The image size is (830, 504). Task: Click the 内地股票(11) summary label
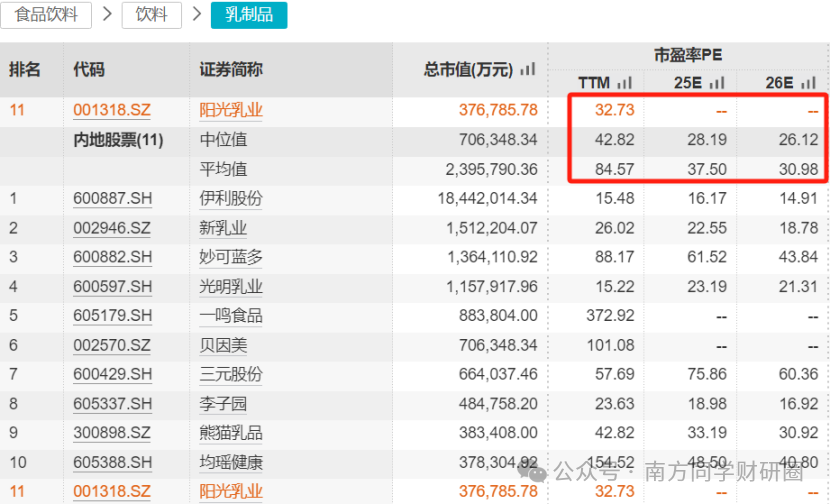(118, 140)
